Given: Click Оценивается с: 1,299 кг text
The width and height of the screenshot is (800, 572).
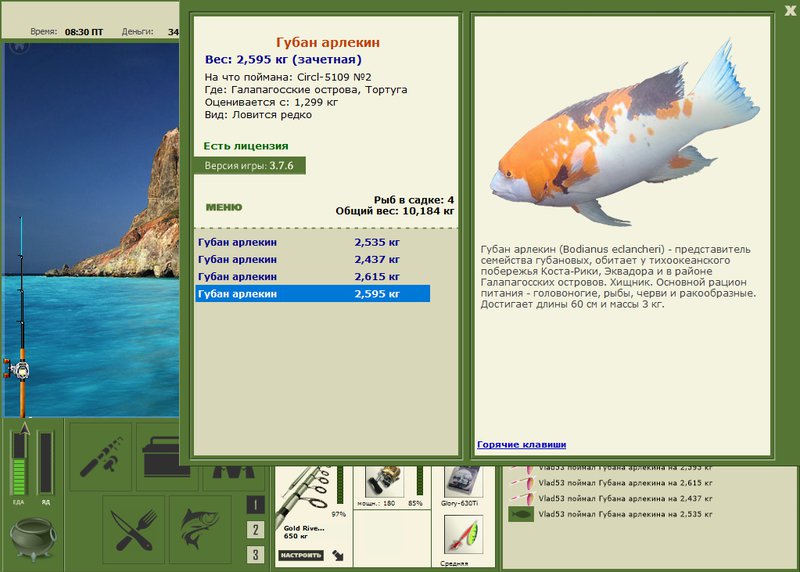Looking at the screenshot, I should 271,102.
